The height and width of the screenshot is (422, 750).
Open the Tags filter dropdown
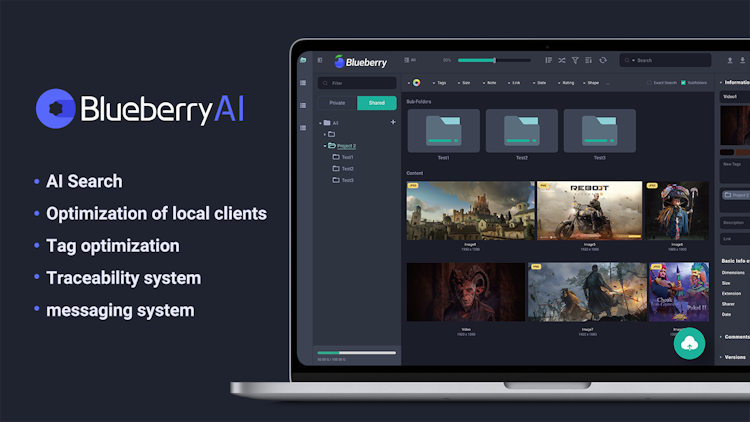(x=440, y=83)
